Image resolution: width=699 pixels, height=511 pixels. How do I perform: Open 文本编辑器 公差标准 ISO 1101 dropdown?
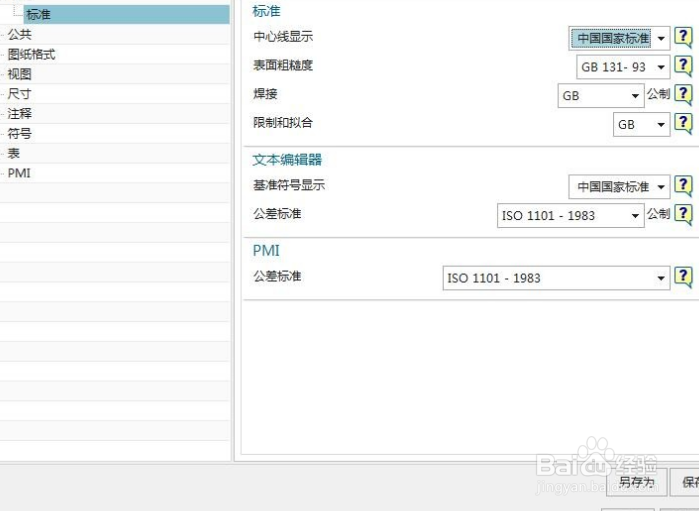[570, 215]
